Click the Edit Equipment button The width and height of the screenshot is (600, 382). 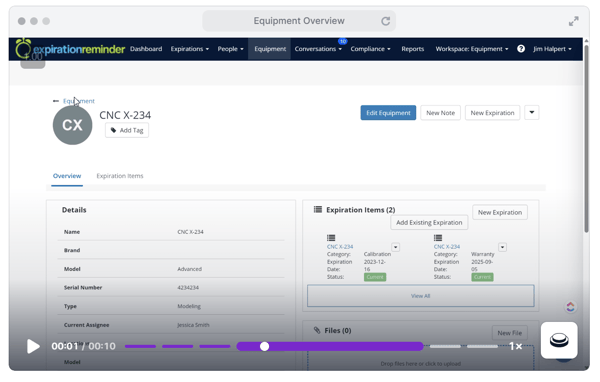click(x=388, y=113)
